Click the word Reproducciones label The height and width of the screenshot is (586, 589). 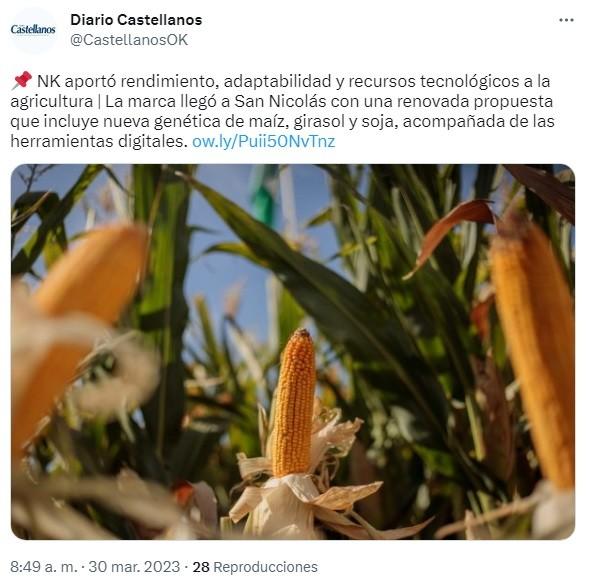point(266,567)
